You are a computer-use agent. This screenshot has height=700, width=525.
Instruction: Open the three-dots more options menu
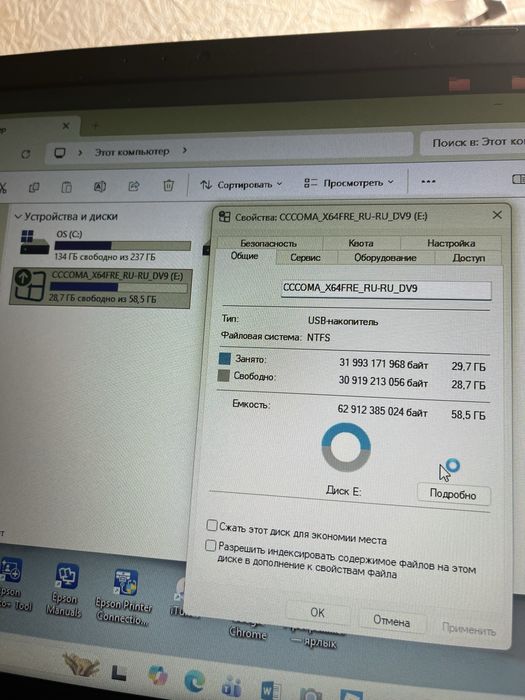pyautogui.click(x=428, y=182)
